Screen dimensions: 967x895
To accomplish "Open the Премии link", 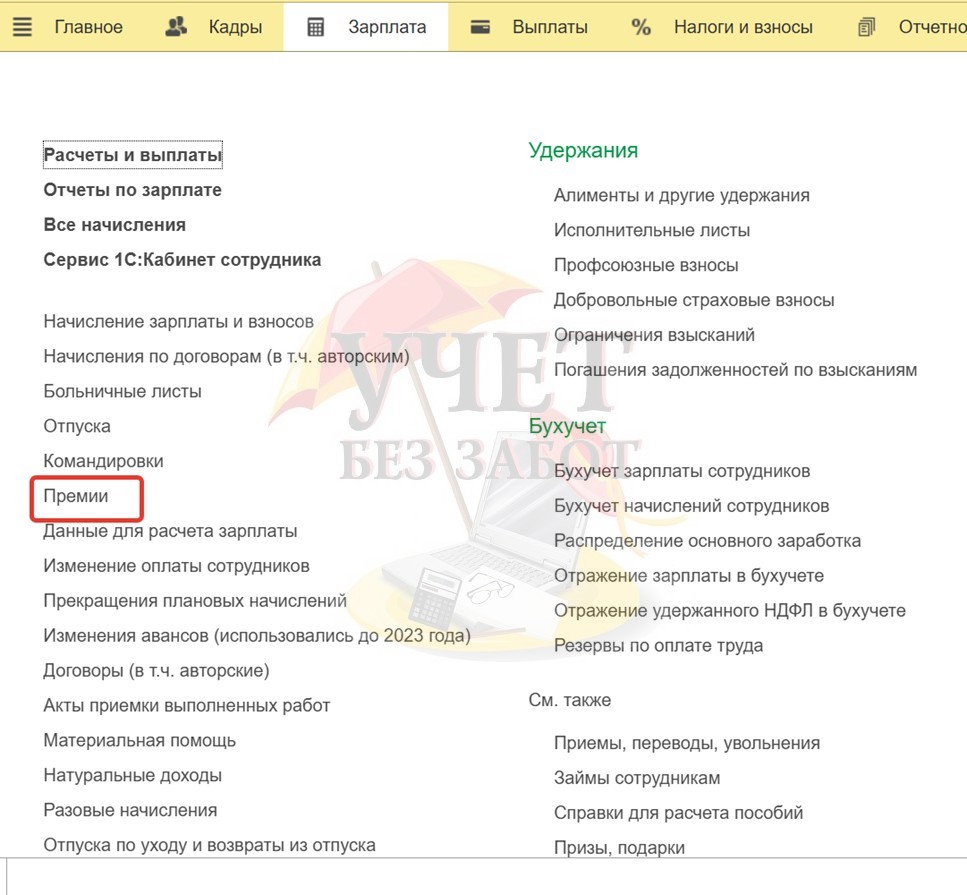I will (76, 496).
